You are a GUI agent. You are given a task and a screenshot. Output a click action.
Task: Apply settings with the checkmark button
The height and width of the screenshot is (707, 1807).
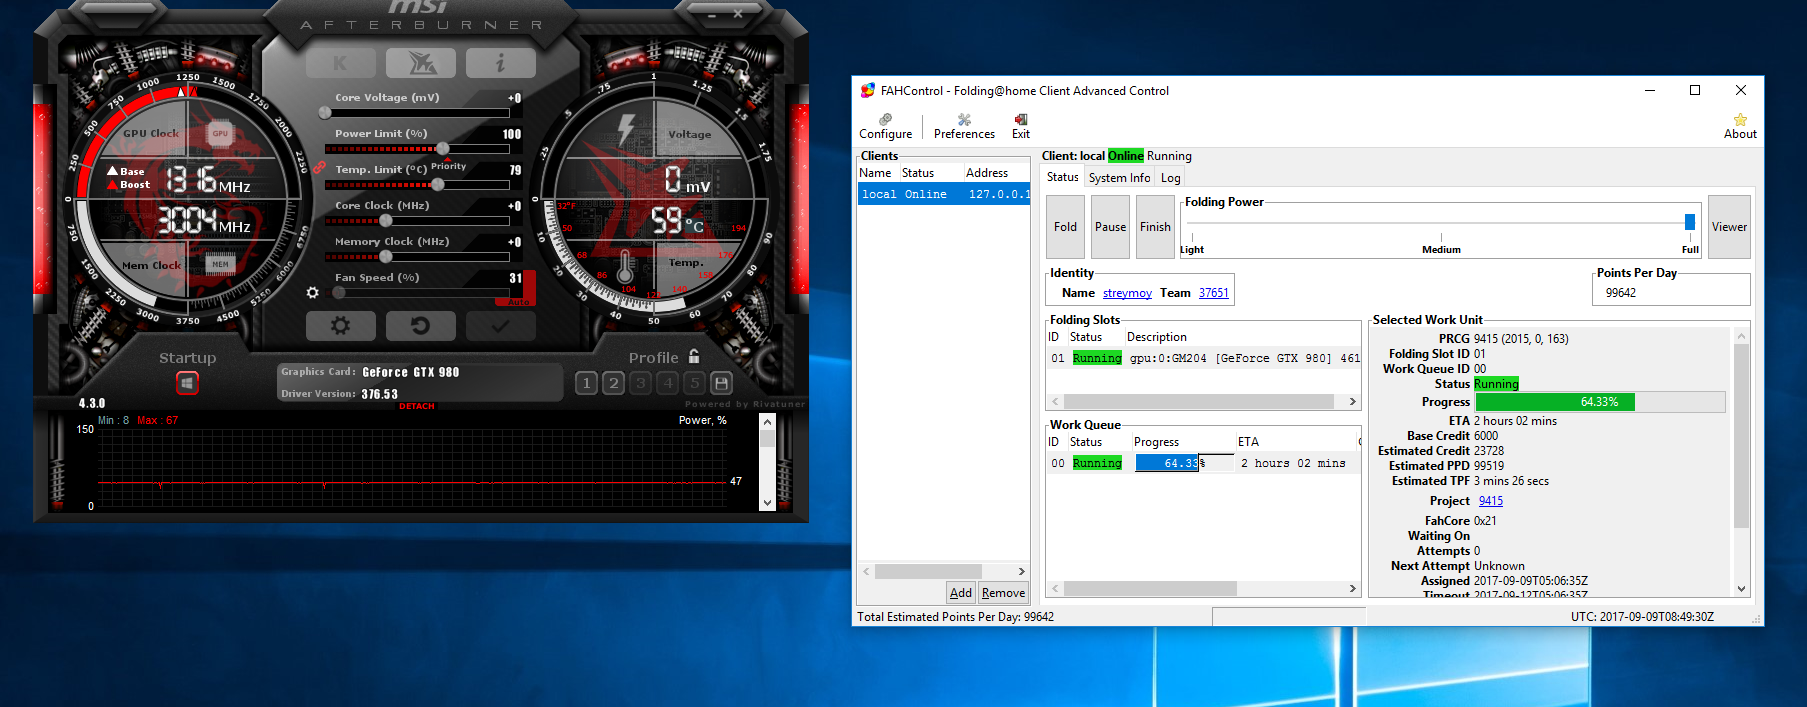(x=500, y=326)
